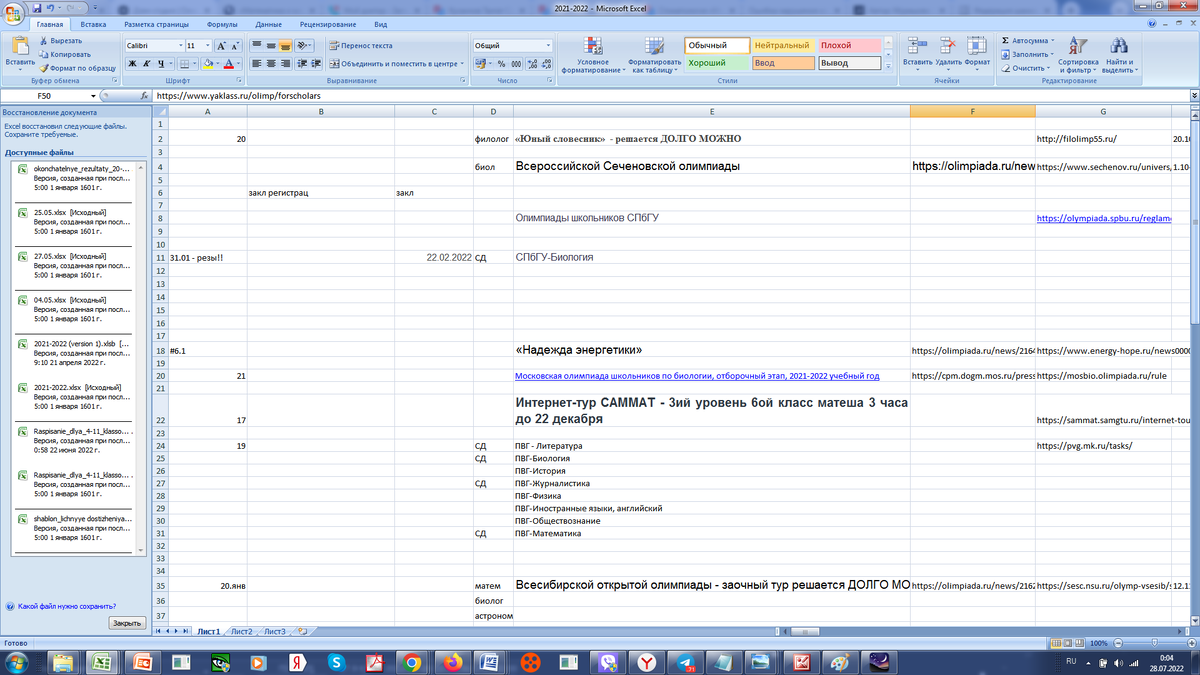Open the Общий number format dropdown
The width and height of the screenshot is (1200, 675).
click(548, 46)
